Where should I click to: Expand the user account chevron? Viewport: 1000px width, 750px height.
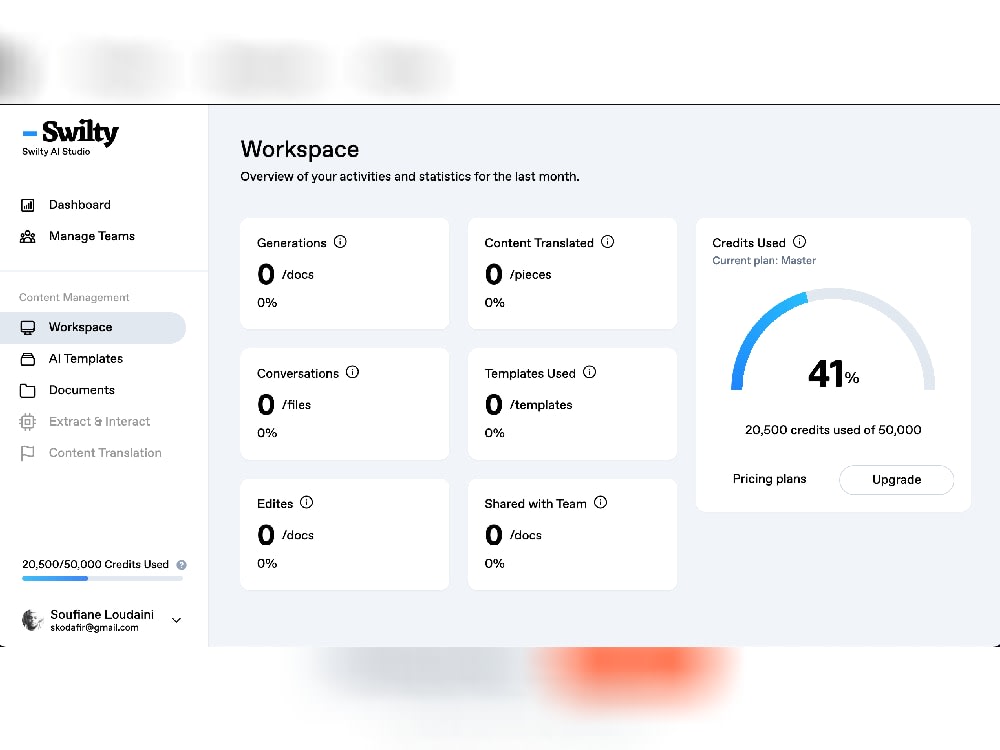click(x=177, y=620)
